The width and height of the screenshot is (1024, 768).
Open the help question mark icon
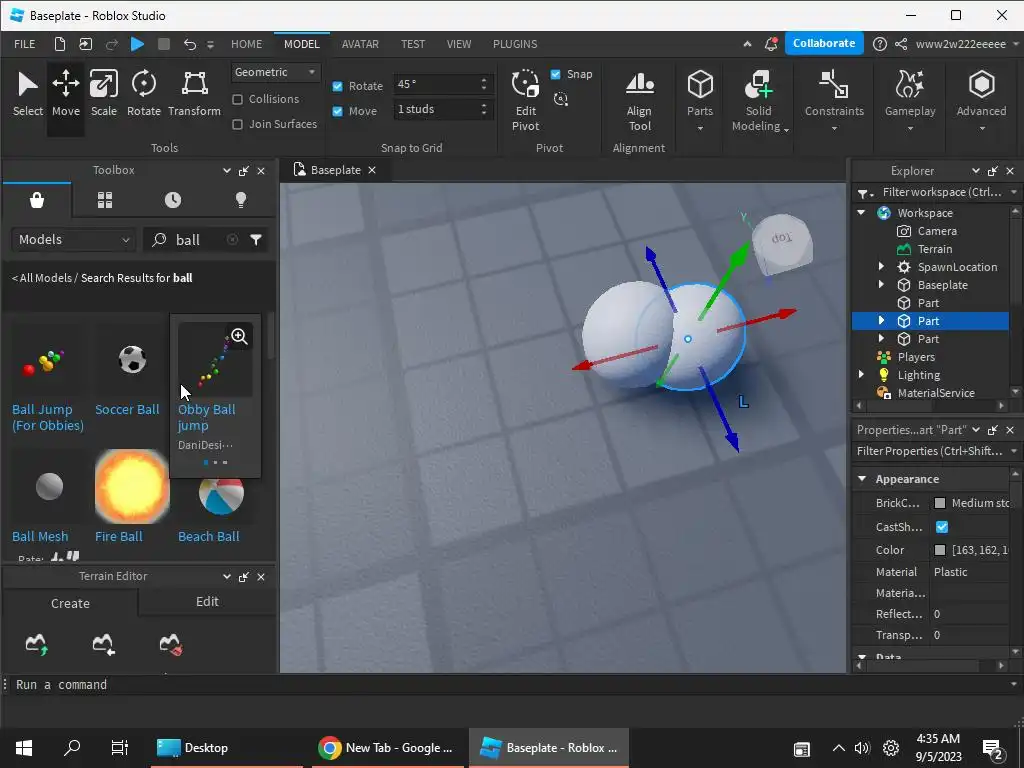tap(880, 44)
